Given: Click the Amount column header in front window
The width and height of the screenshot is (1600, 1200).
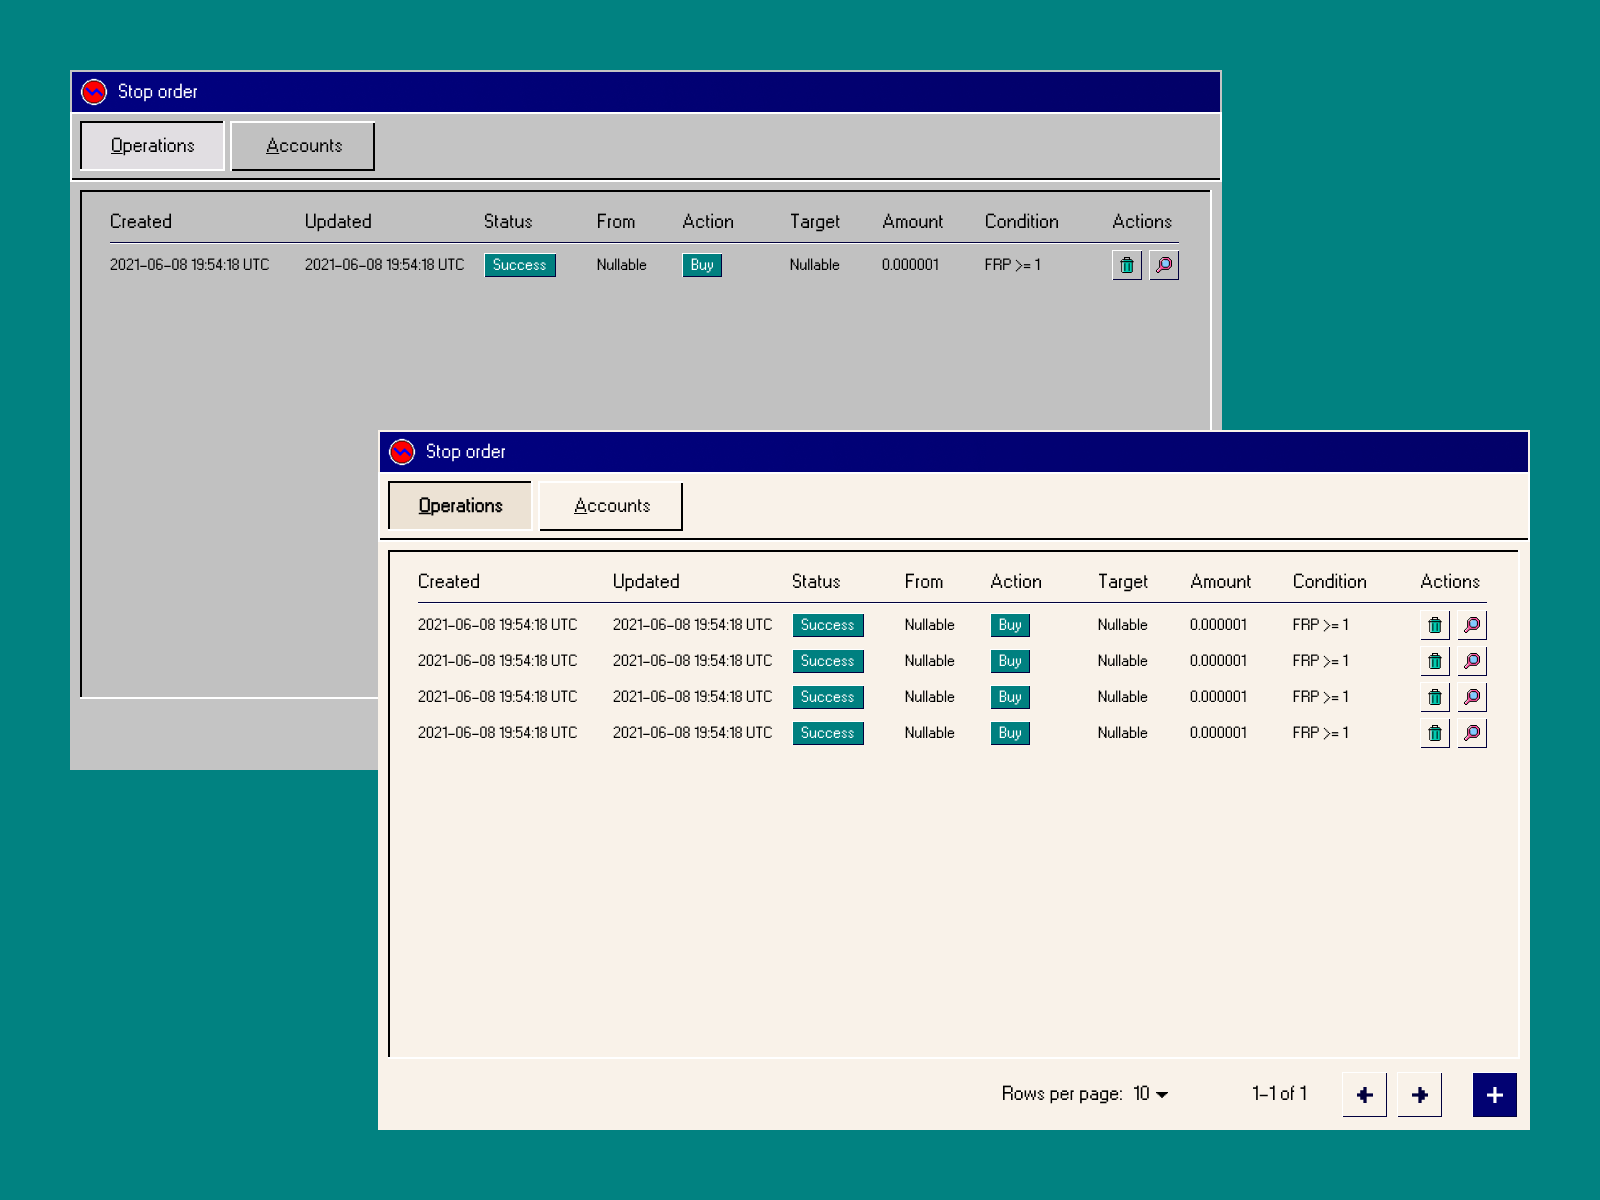Looking at the screenshot, I should click(1220, 581).
